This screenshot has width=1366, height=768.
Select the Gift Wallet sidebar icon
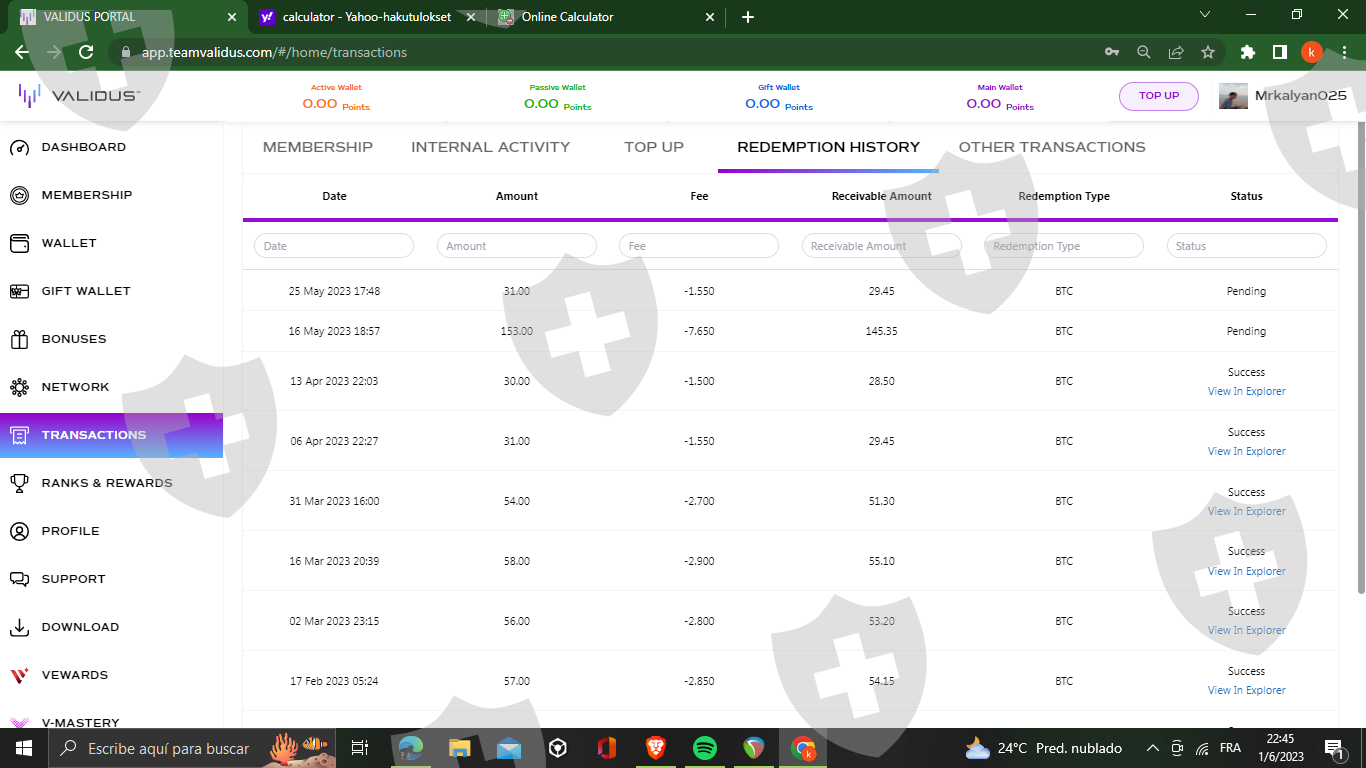(x=19, y=292)
